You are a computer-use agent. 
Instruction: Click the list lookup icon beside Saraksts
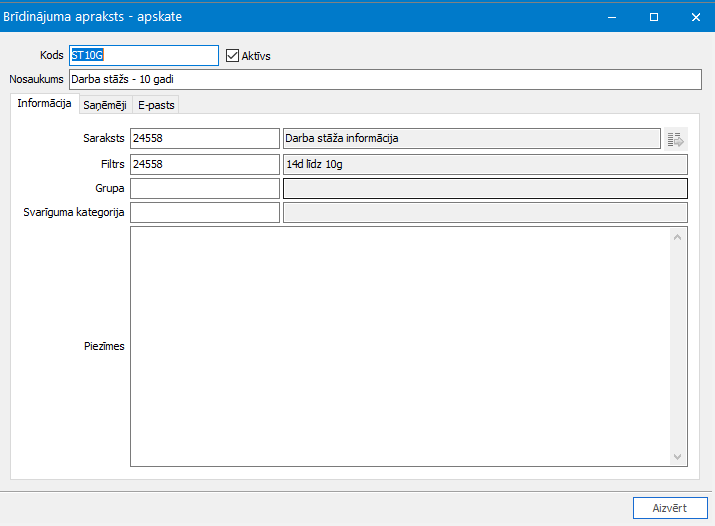[x=676, y=139]
